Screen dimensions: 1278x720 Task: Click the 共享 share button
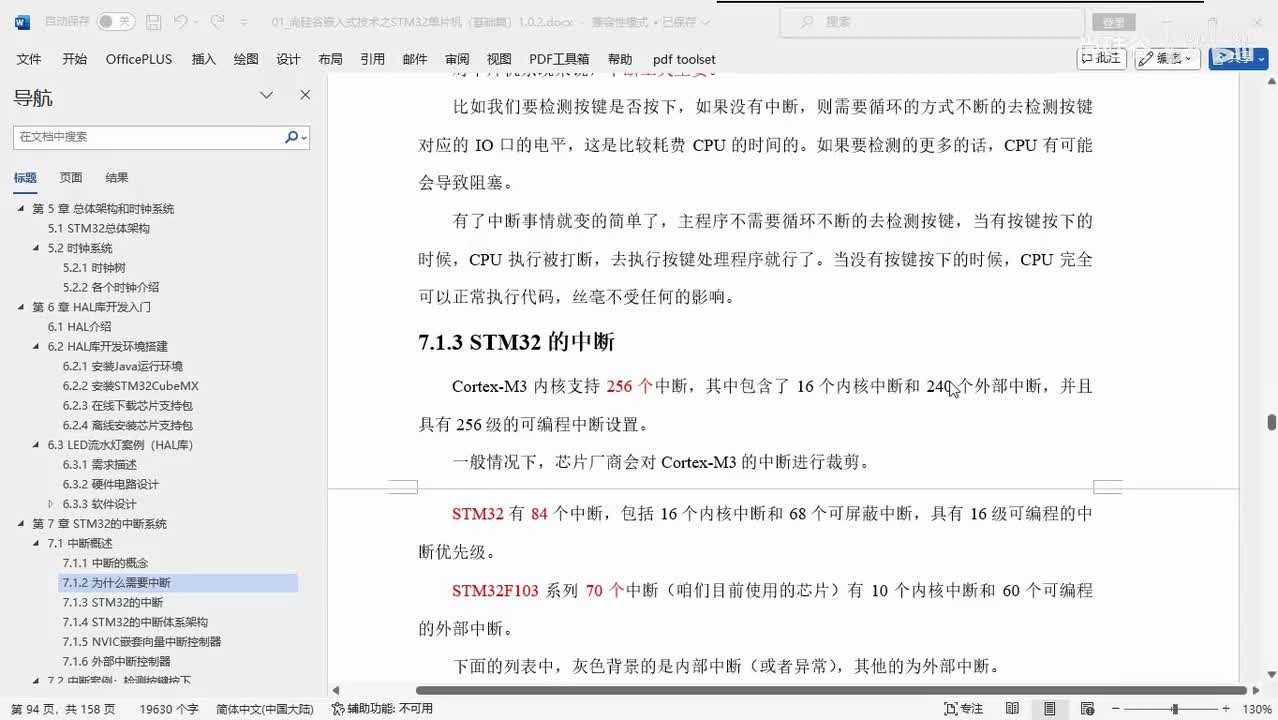[x=1238, y=58]
